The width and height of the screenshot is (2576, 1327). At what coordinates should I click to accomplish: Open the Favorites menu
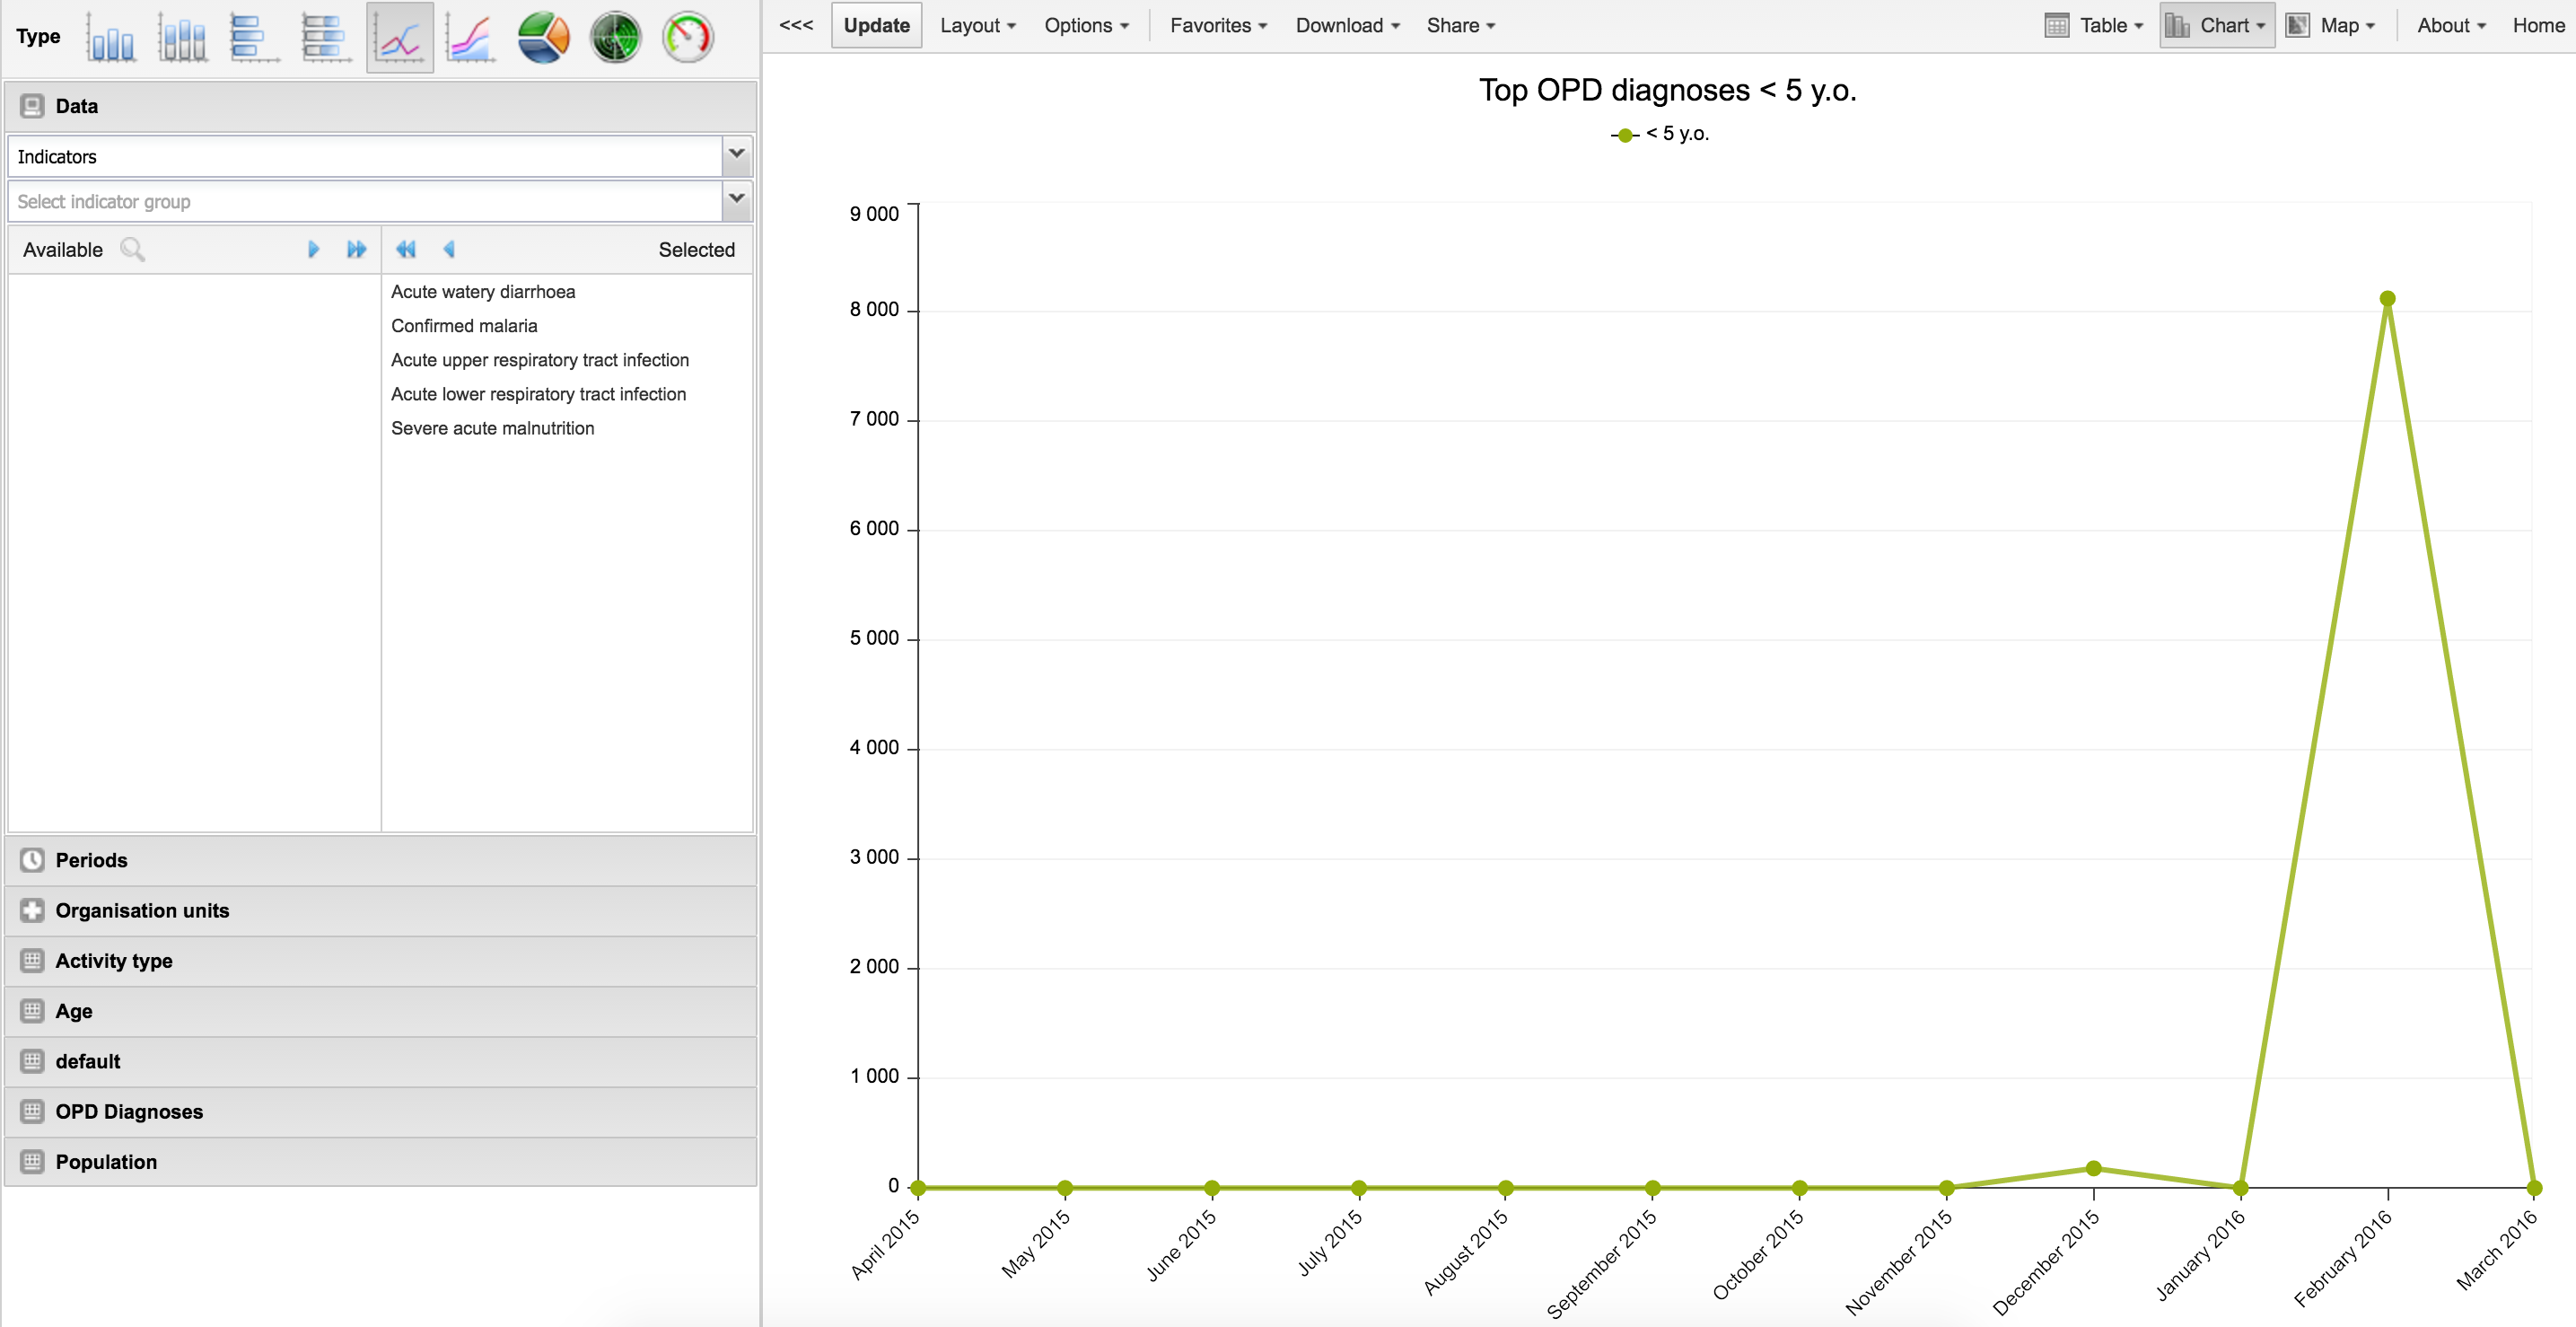tap(1217, 26)
